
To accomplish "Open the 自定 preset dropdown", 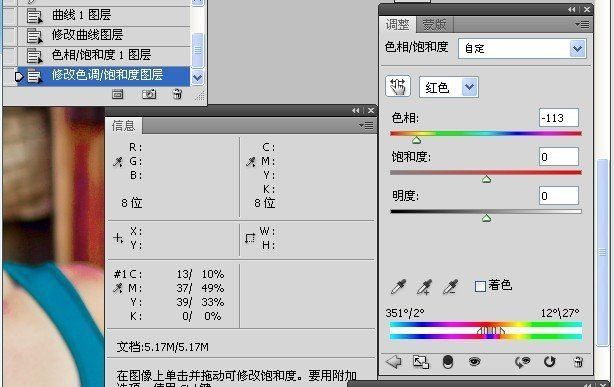I will (522, 49).
